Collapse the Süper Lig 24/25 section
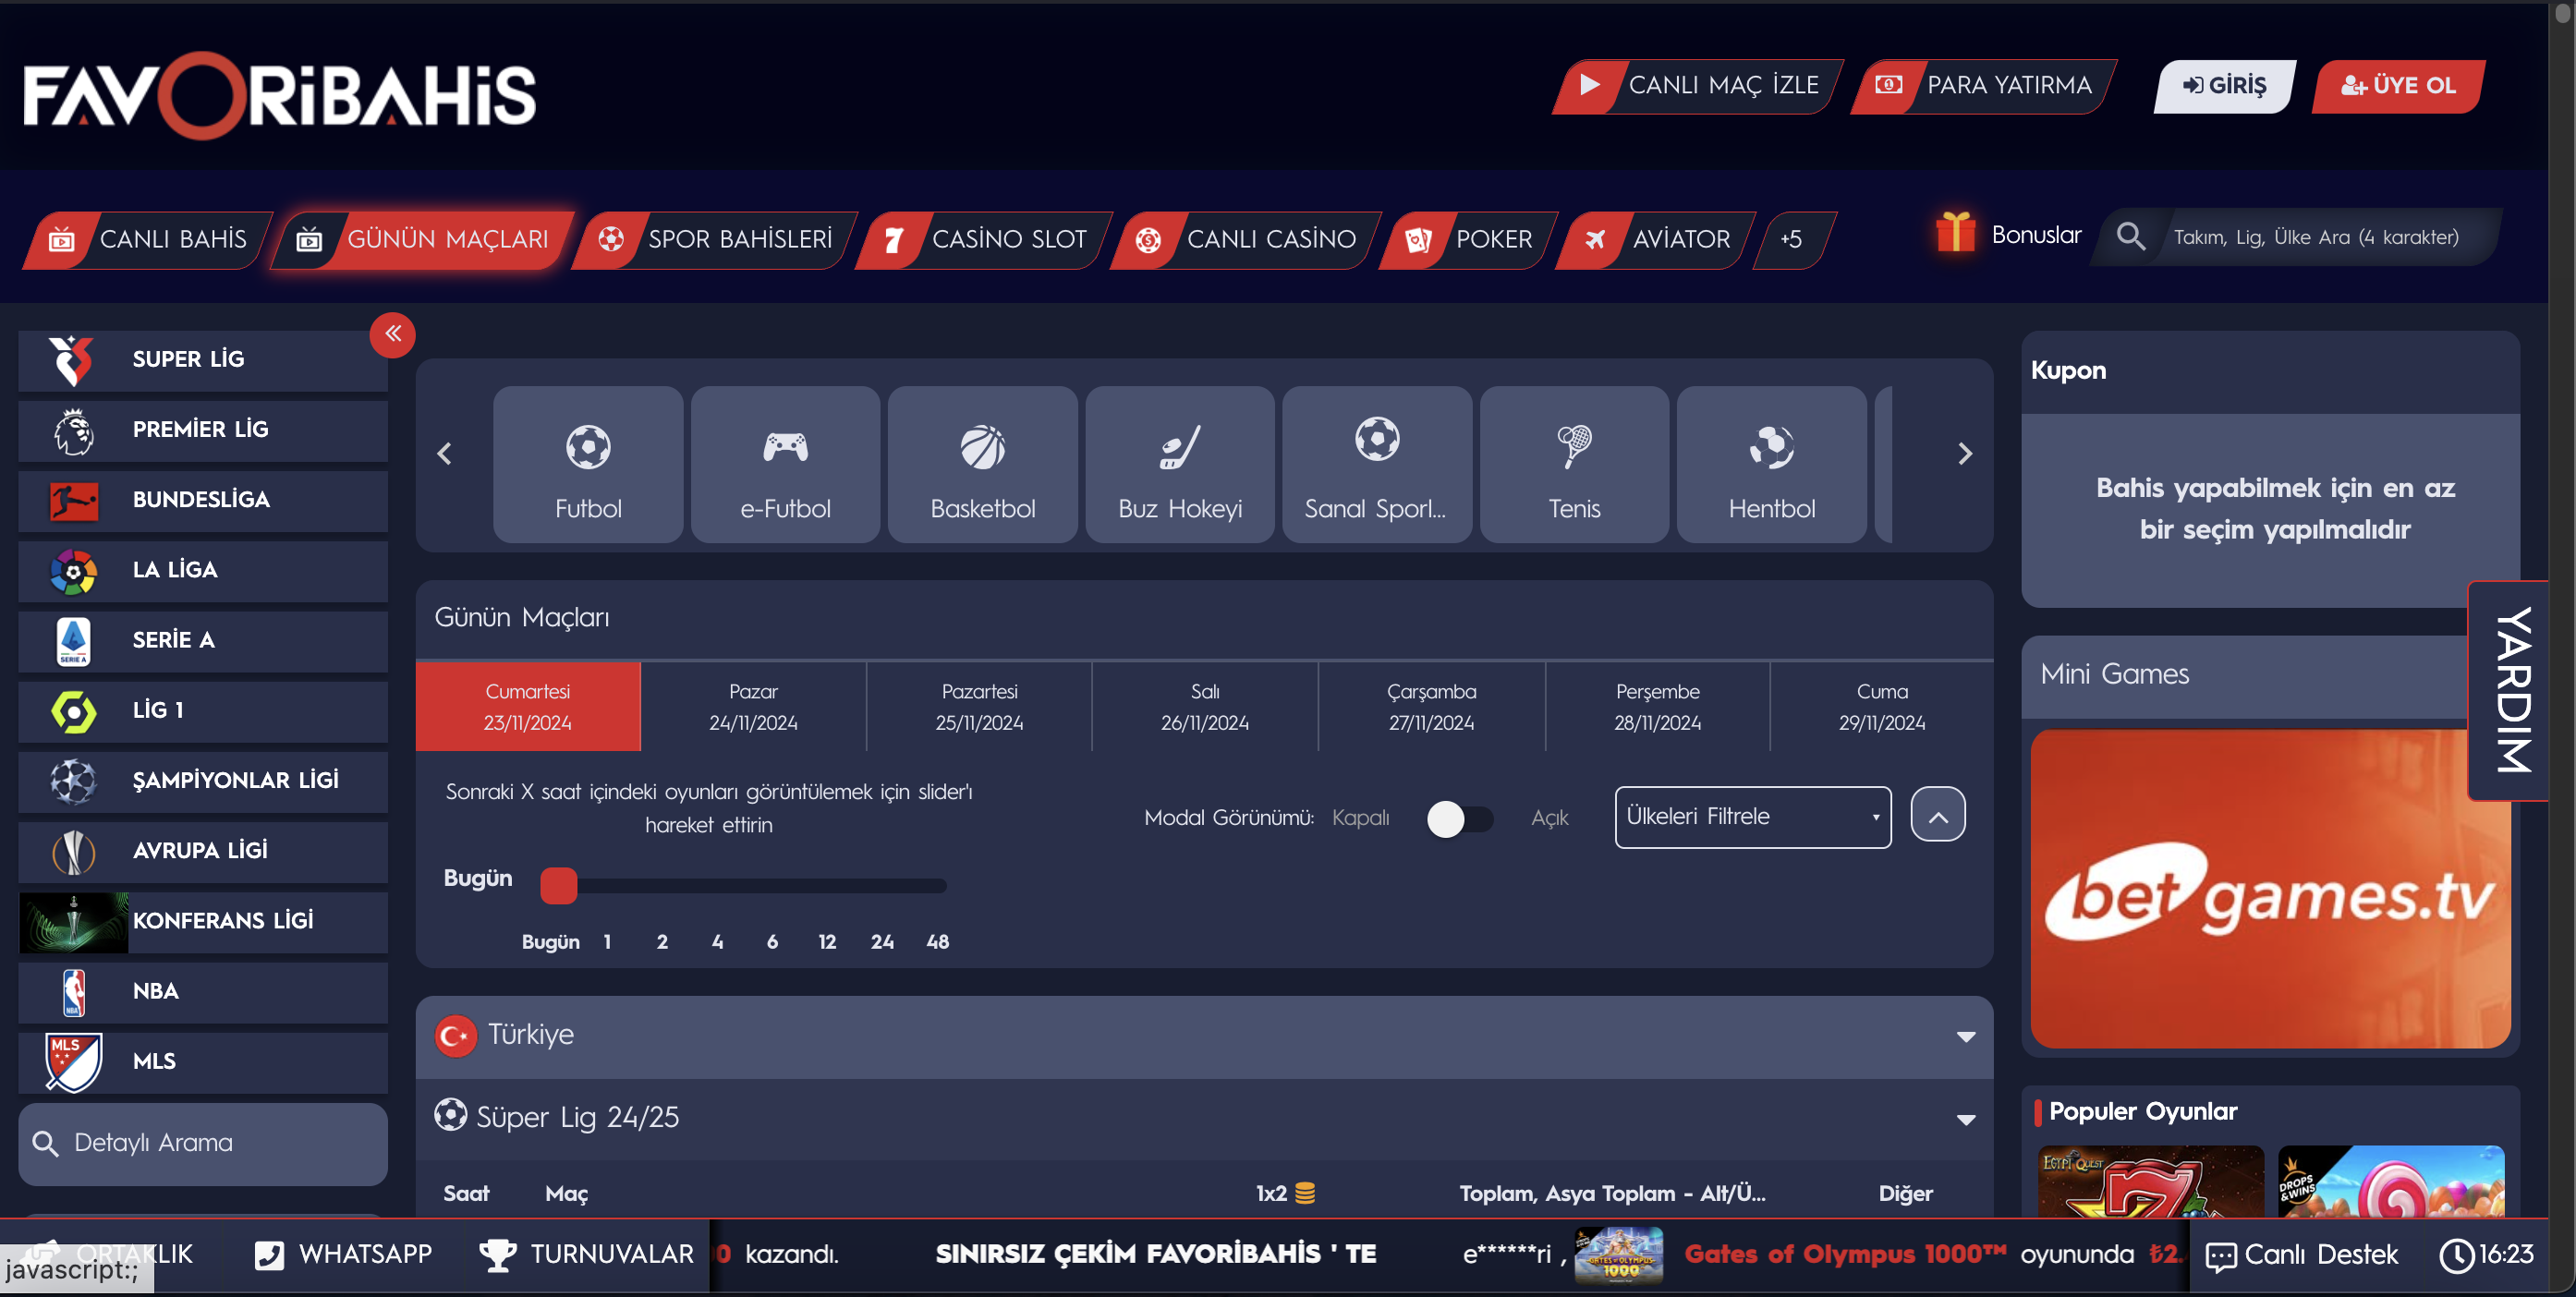Screen dimensions: 2576x1297 (1965, 1119)
